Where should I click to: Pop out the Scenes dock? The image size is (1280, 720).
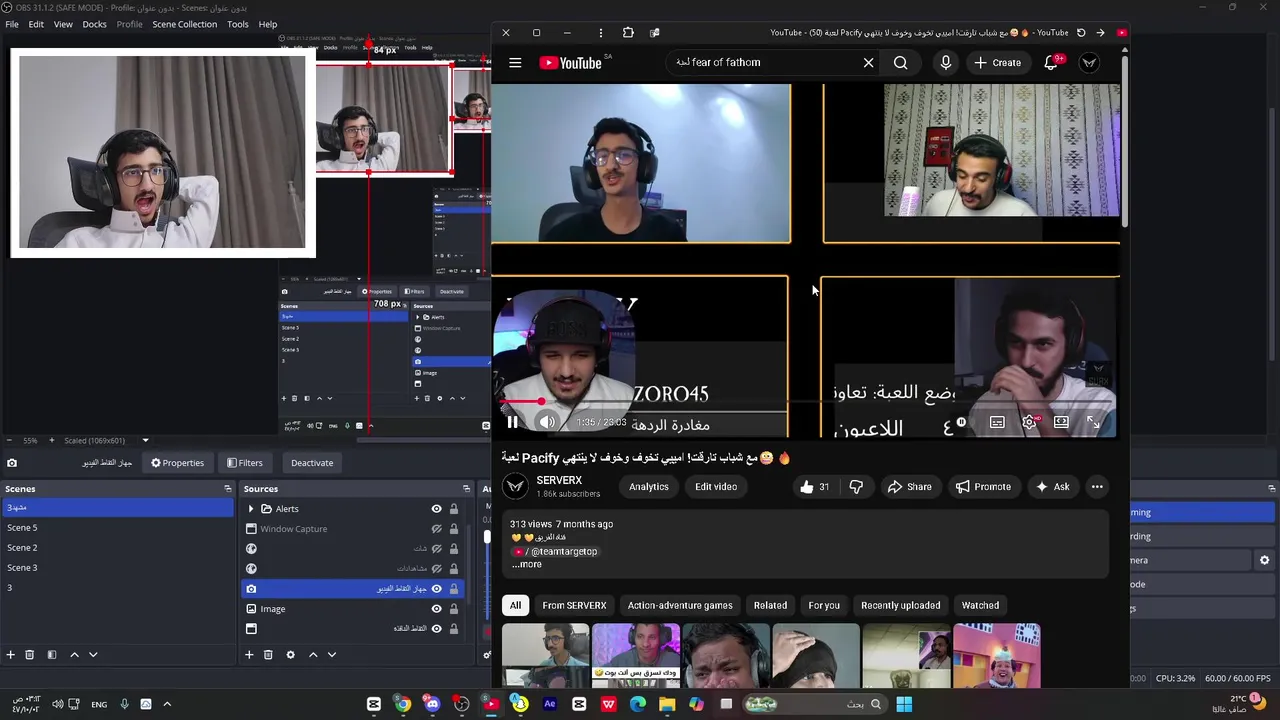228,489
